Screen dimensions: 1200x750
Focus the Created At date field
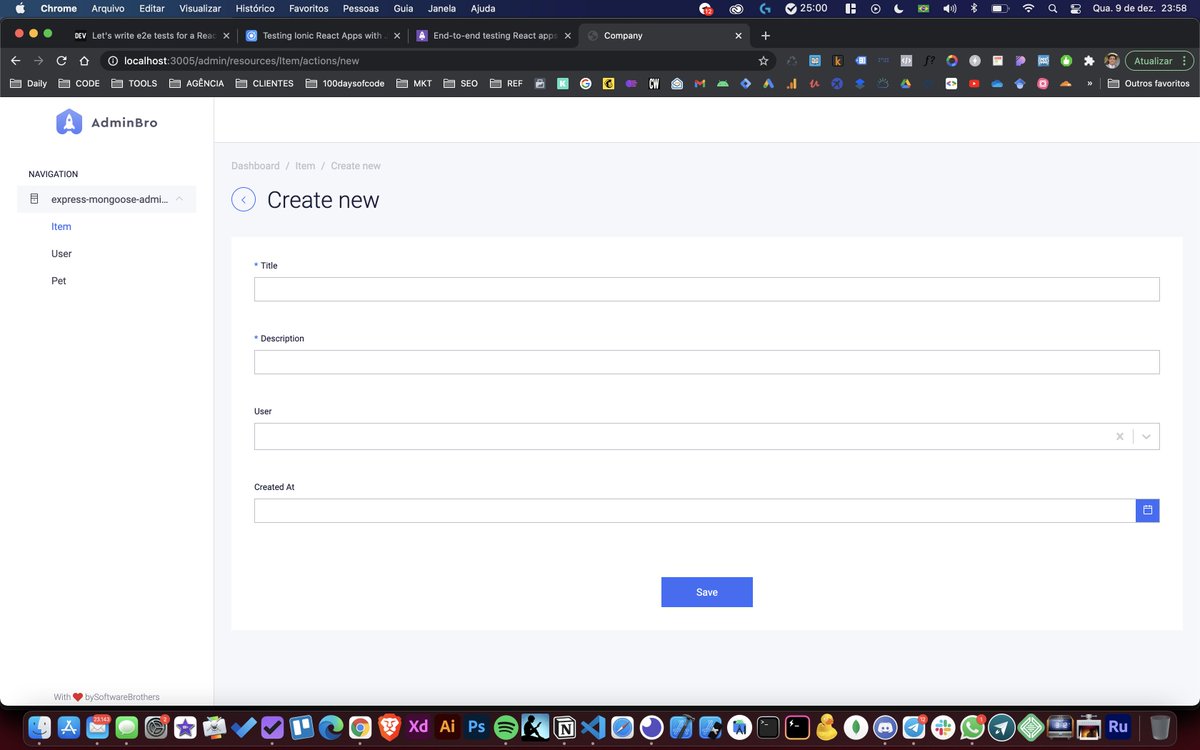[x=694, y=510]
